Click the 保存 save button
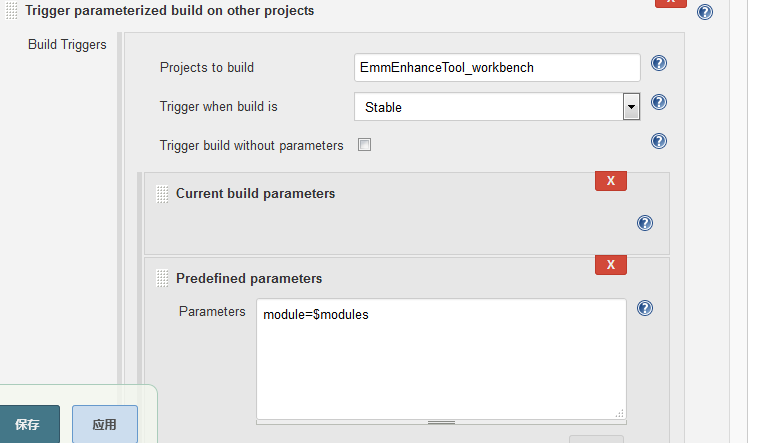 [x=28, y=425]
